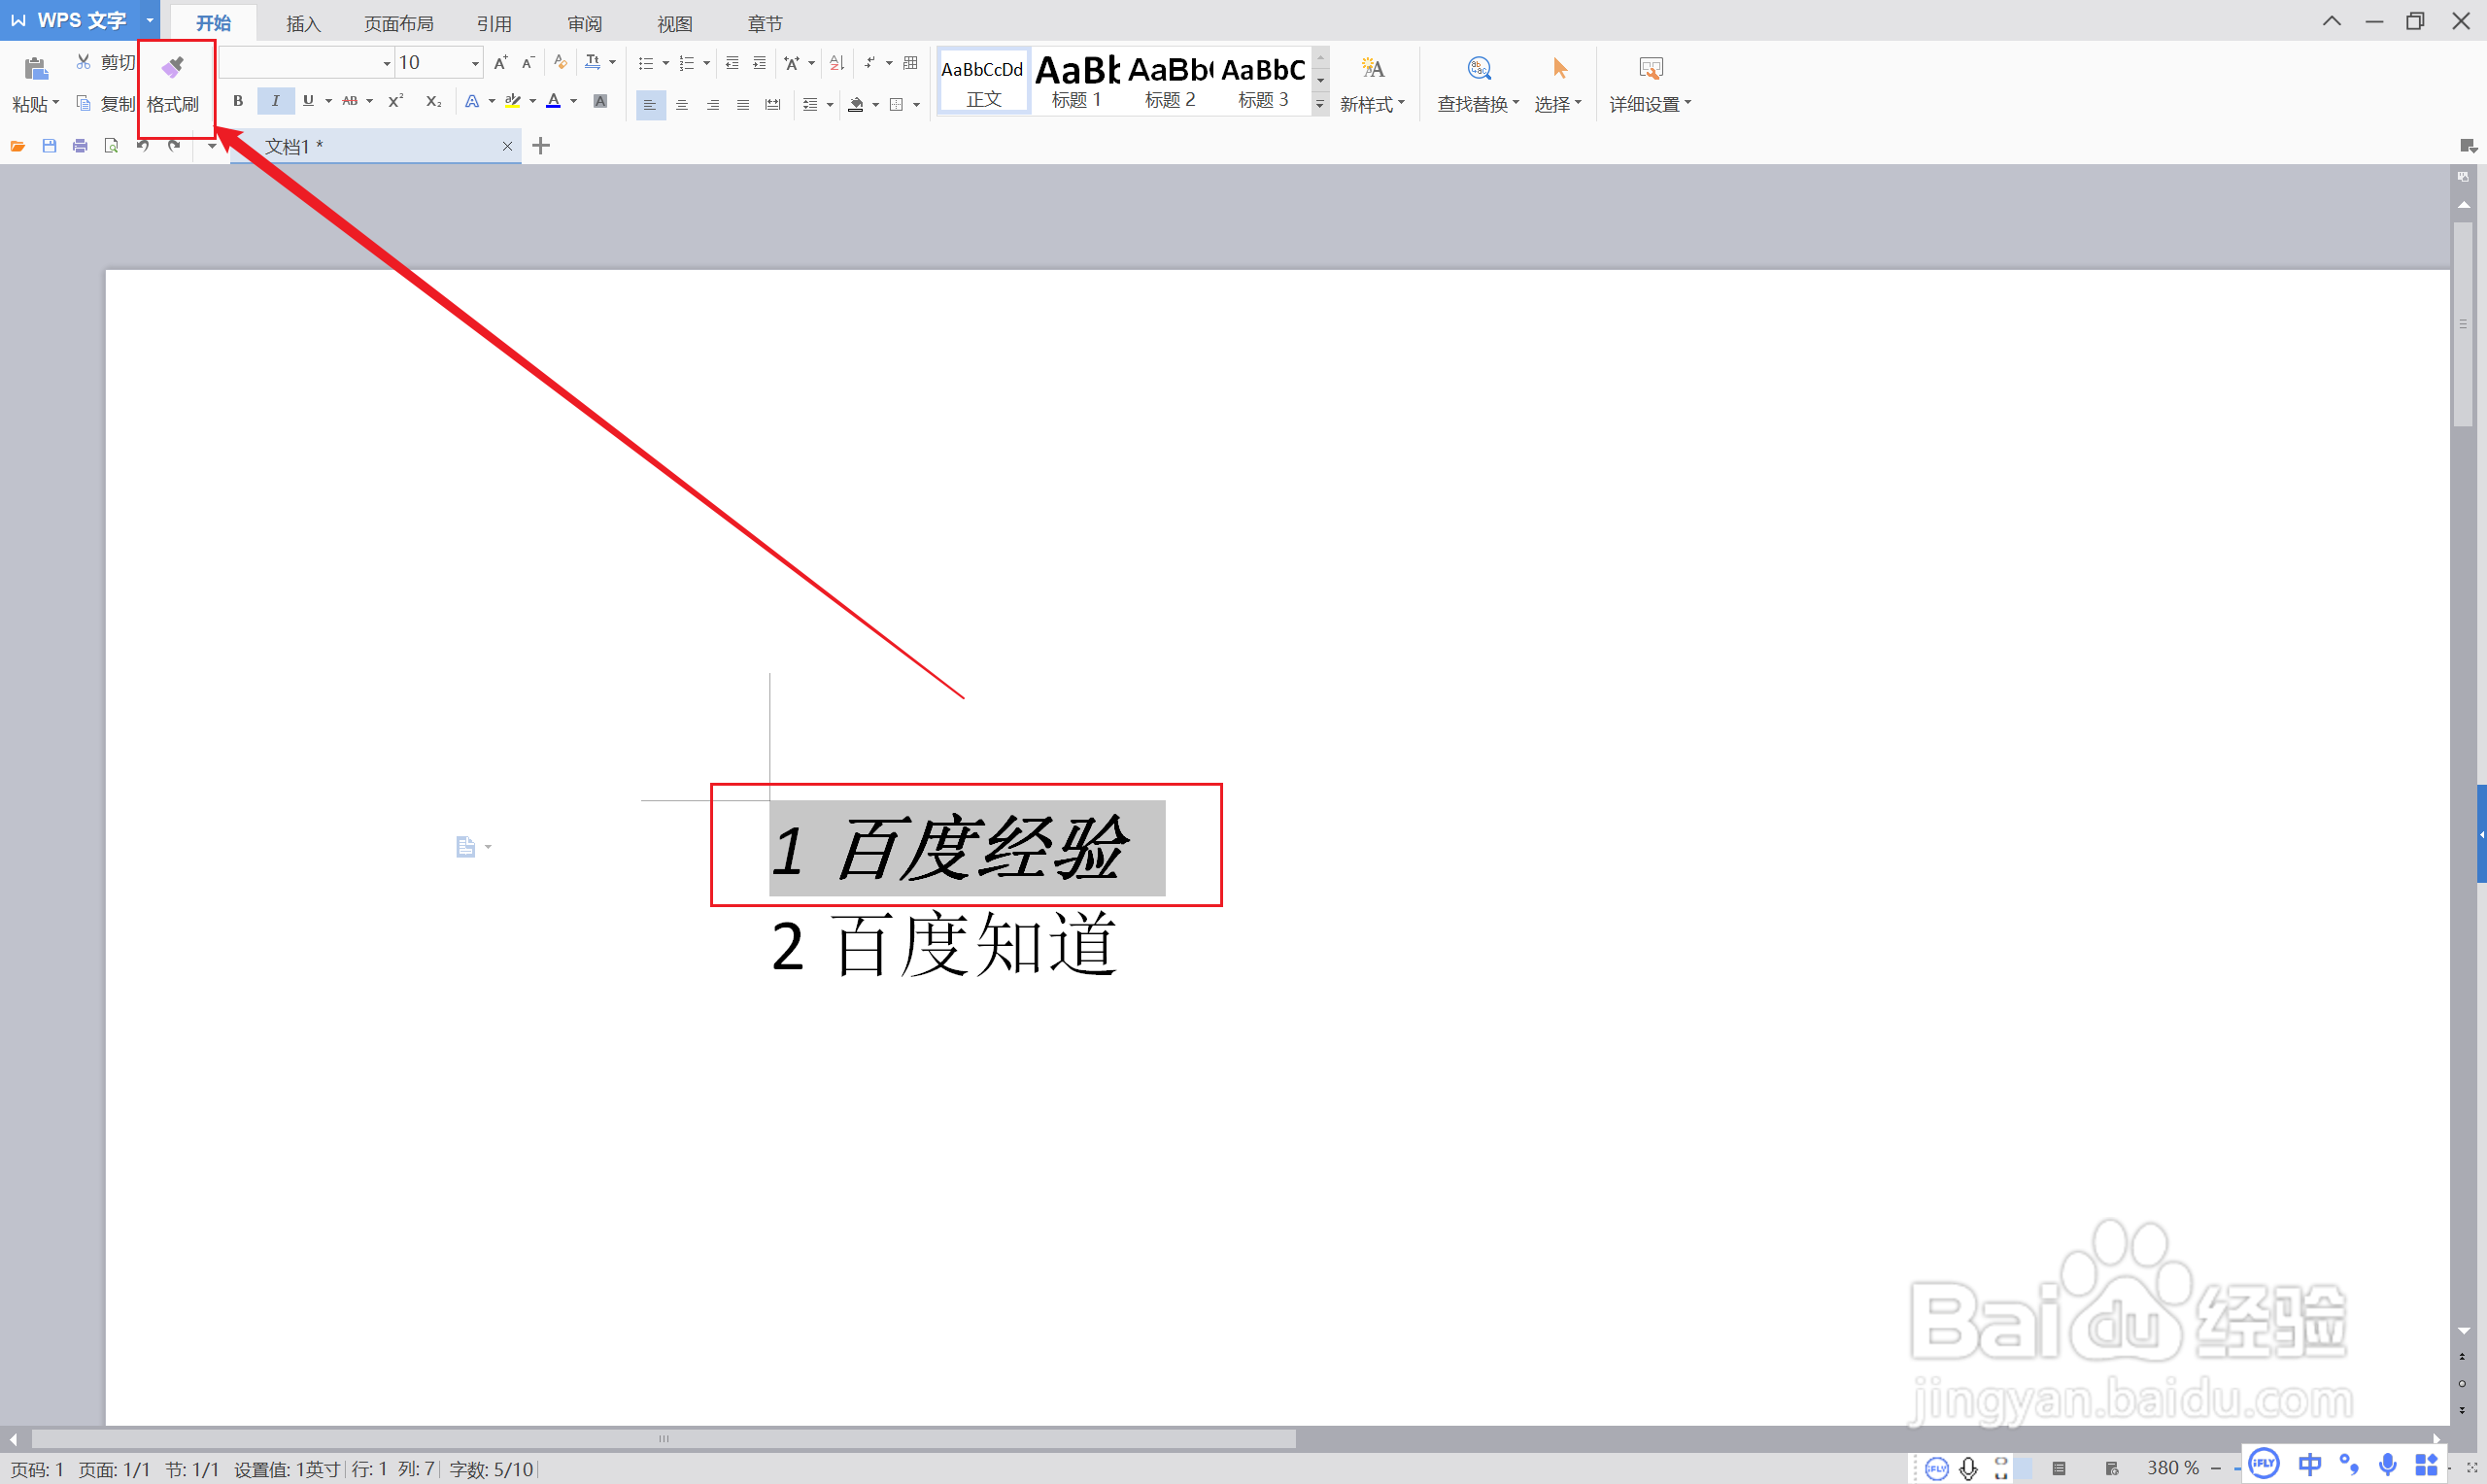Open the WPS 文字 application menu
Viewport: 2487px width, 1484px height.
click(x=79, y=20)
